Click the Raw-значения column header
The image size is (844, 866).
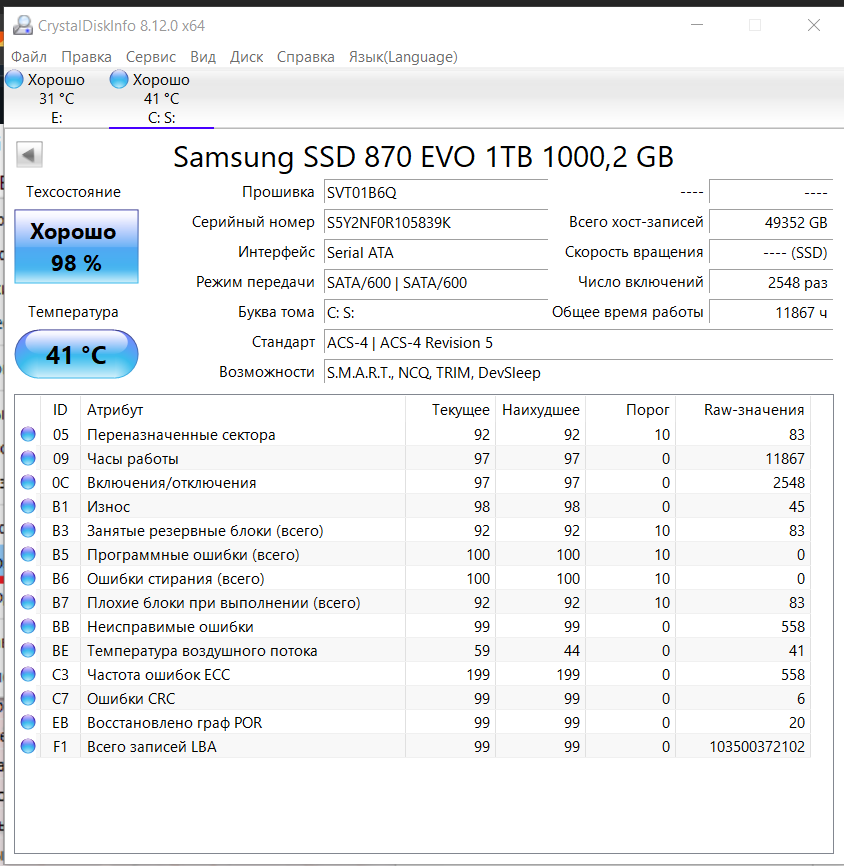(754, 410)
